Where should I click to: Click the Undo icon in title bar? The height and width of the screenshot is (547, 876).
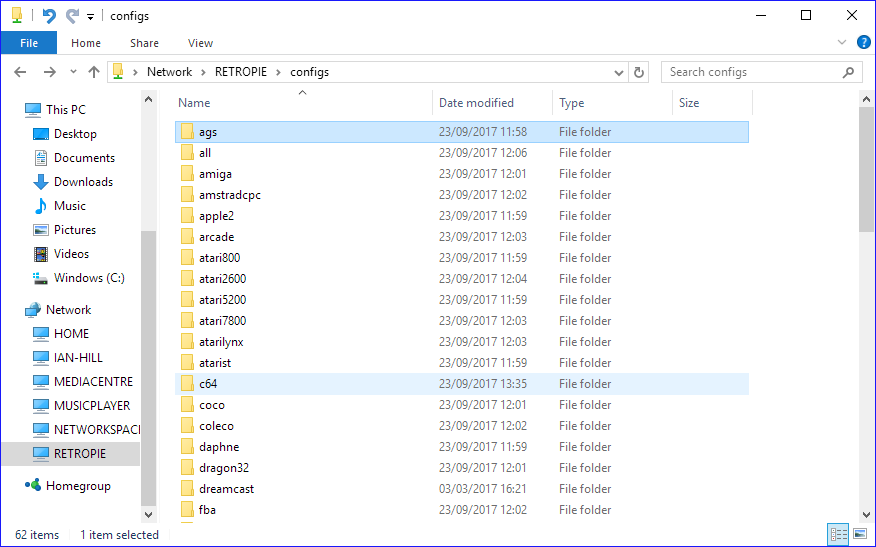coord(49,16)
